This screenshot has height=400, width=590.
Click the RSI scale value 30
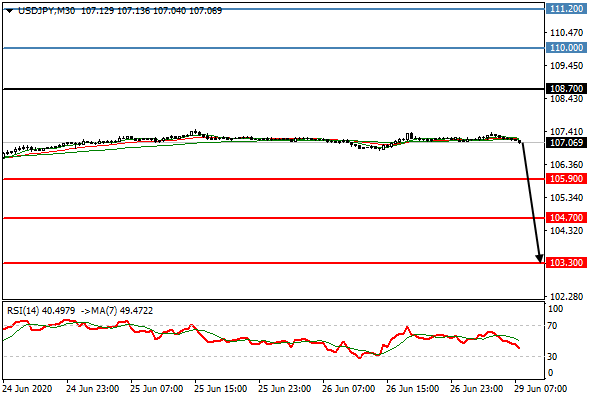click(552, 356)
